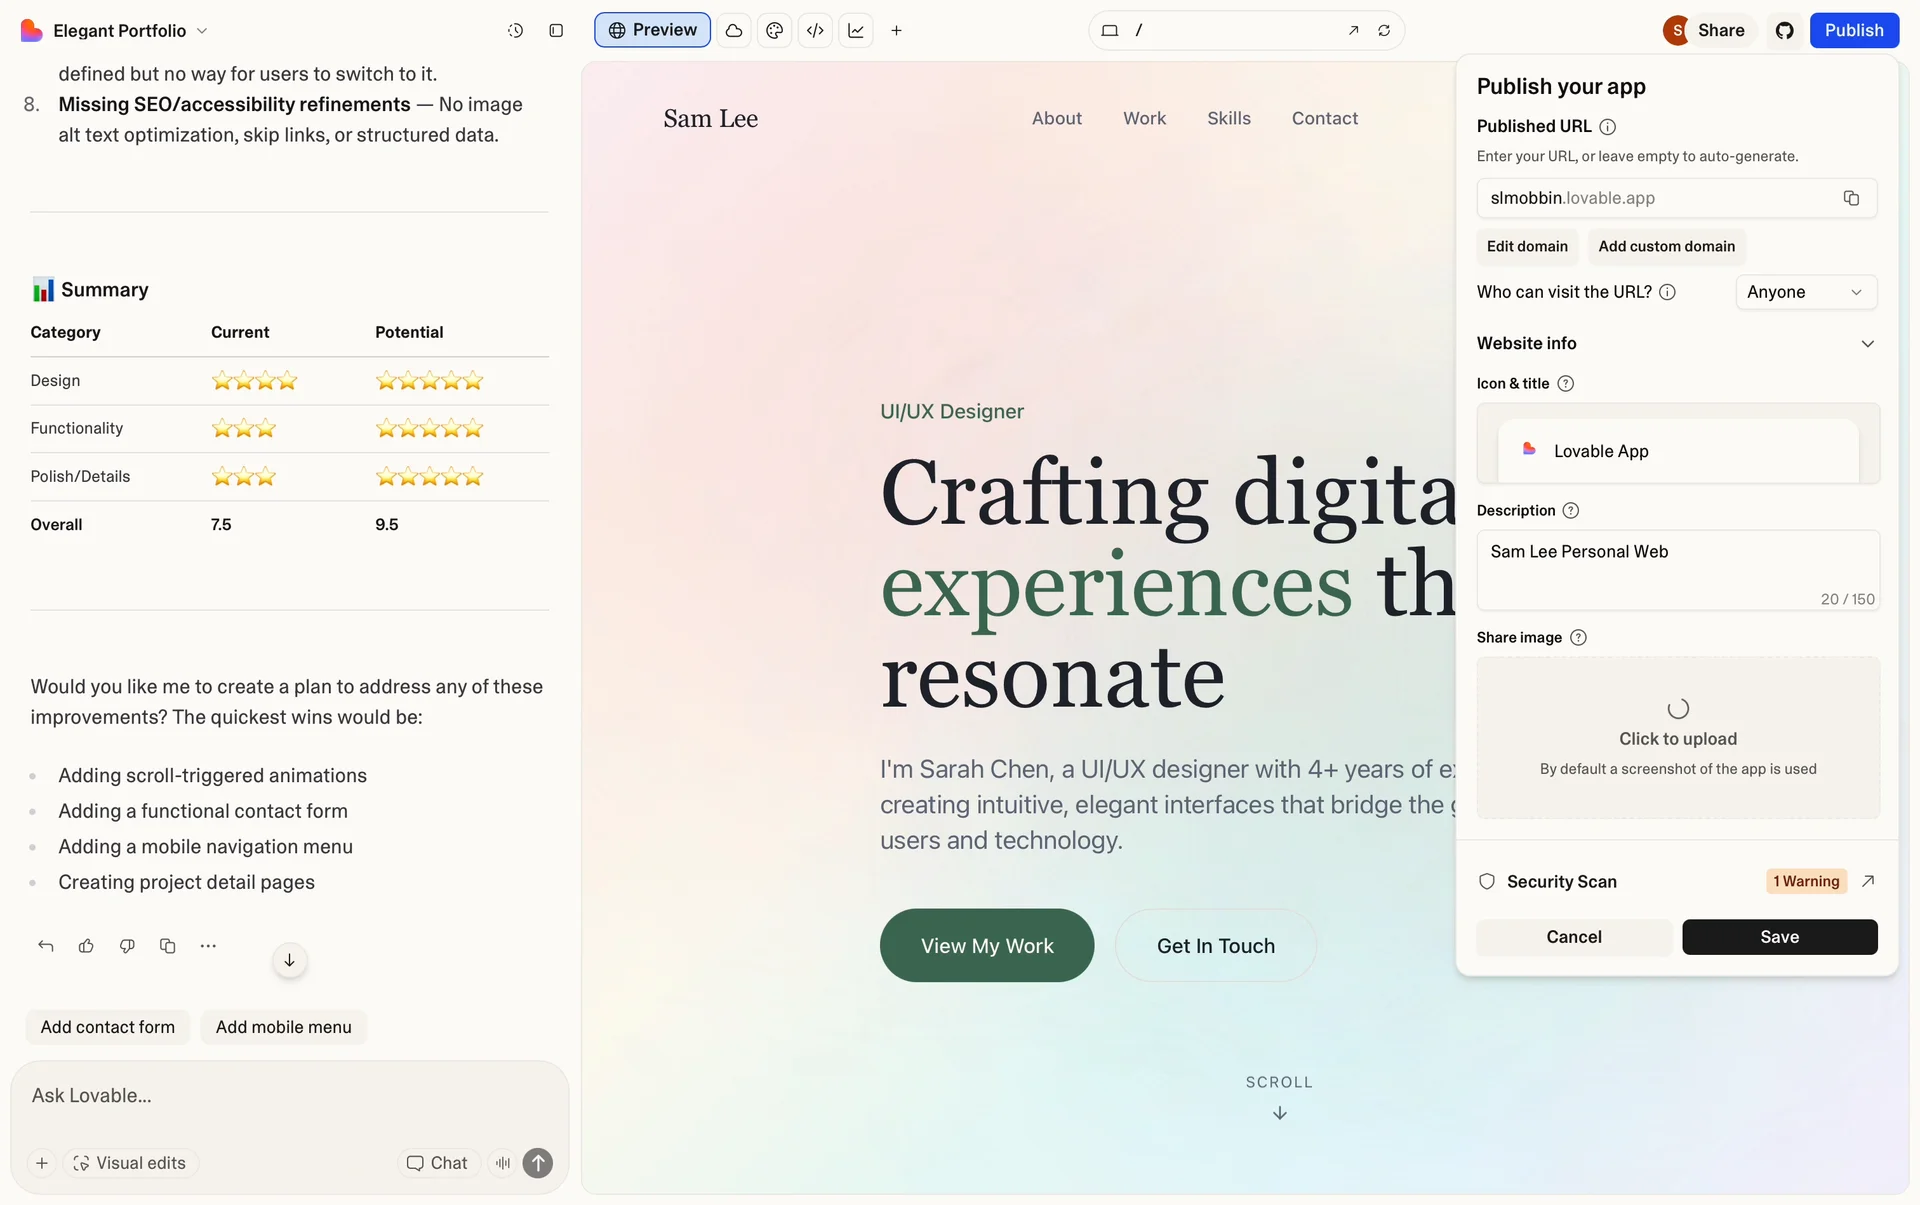Collapse the Website info section
The height and width of the screenshot is (1205, 1920).
pyautogui.click(x=1867, y=344)
